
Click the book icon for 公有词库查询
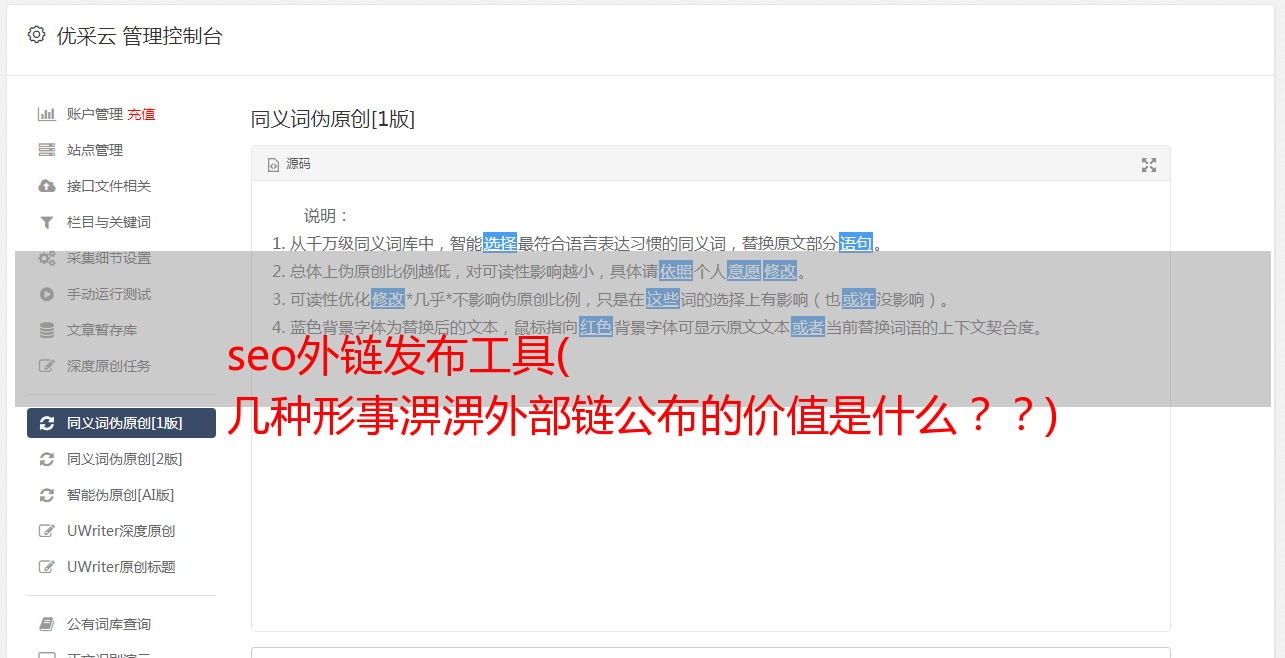pos(46,624)
